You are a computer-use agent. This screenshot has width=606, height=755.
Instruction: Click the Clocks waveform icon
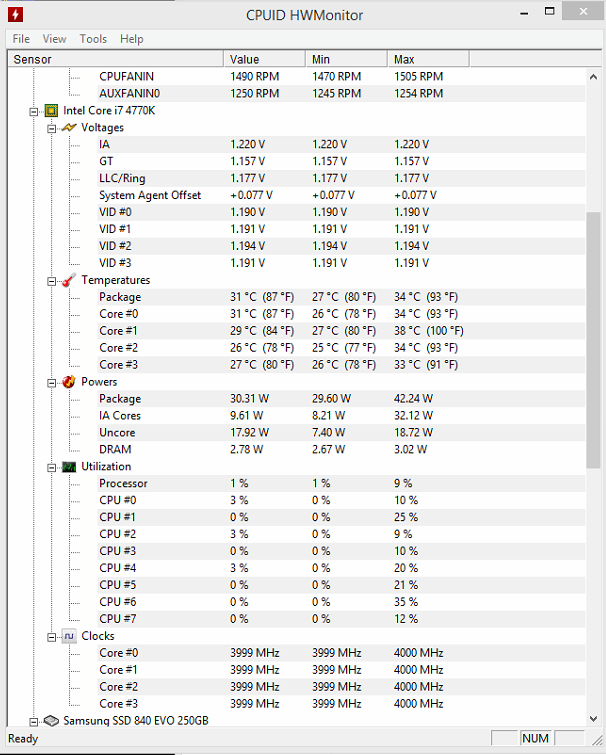[x=69, y=637]
